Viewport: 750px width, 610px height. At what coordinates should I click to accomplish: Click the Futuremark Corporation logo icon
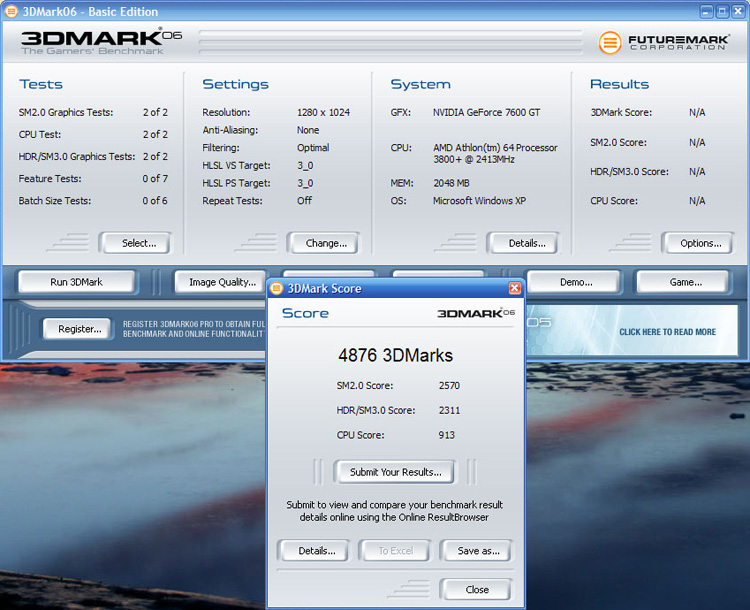[x=610, y=43]
